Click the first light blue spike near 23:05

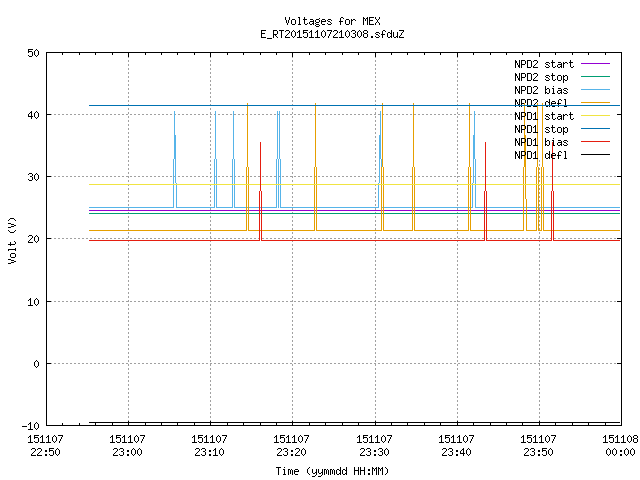coord(175,159)
